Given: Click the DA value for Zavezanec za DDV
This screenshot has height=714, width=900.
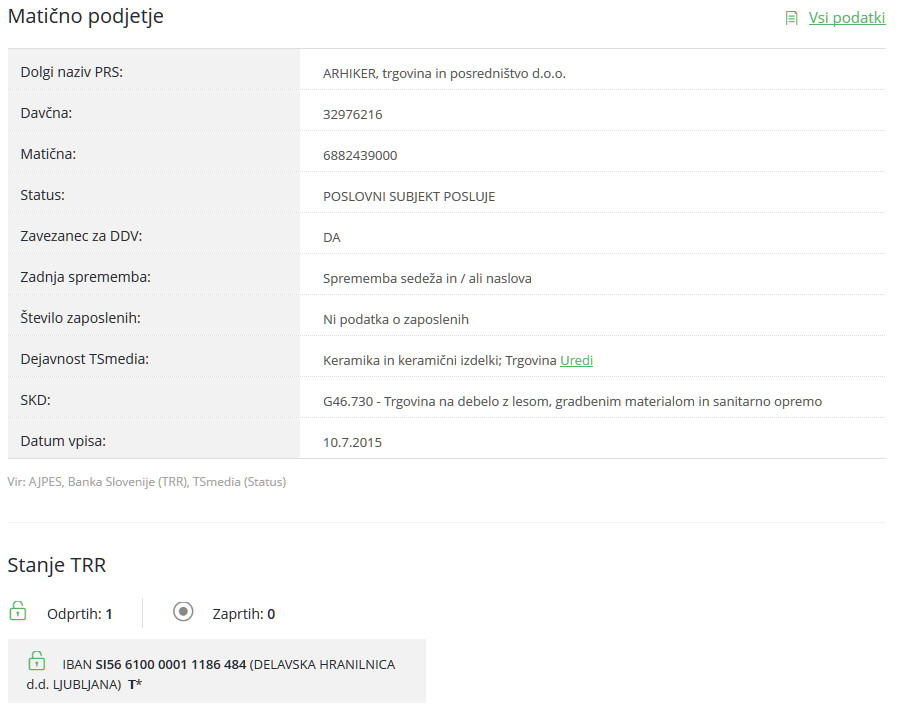Looking at the screenshot, I should (x=332, y=238).
